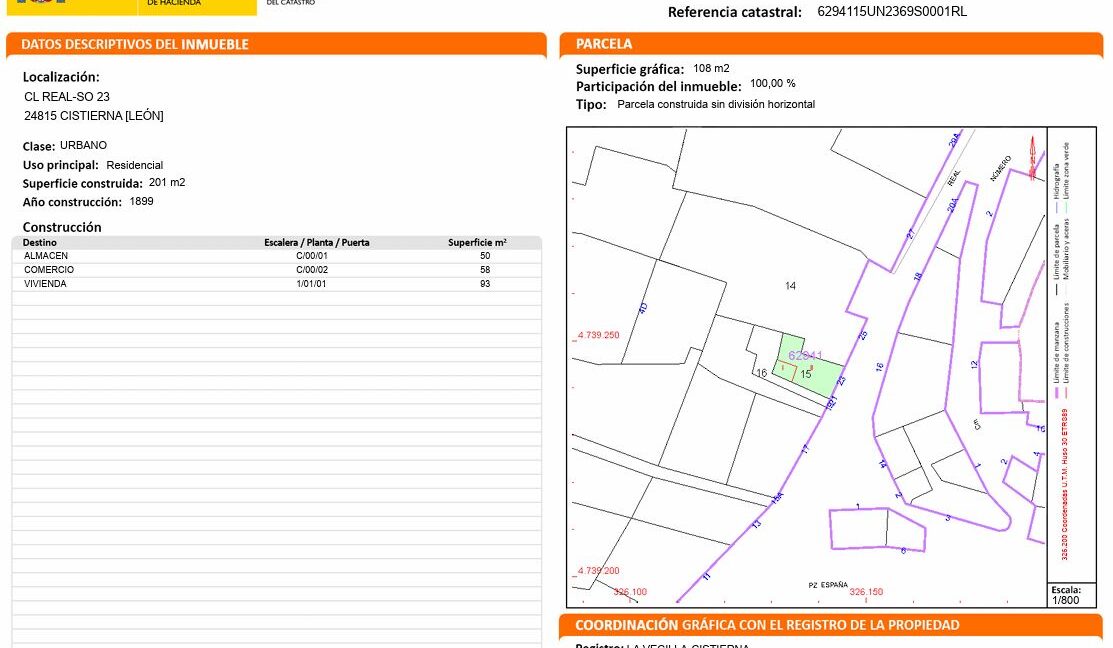Click cell 'C/00/02' in COMERCIO row
This screenshot has height=648, width=1113.
click(x=312, y=270)
